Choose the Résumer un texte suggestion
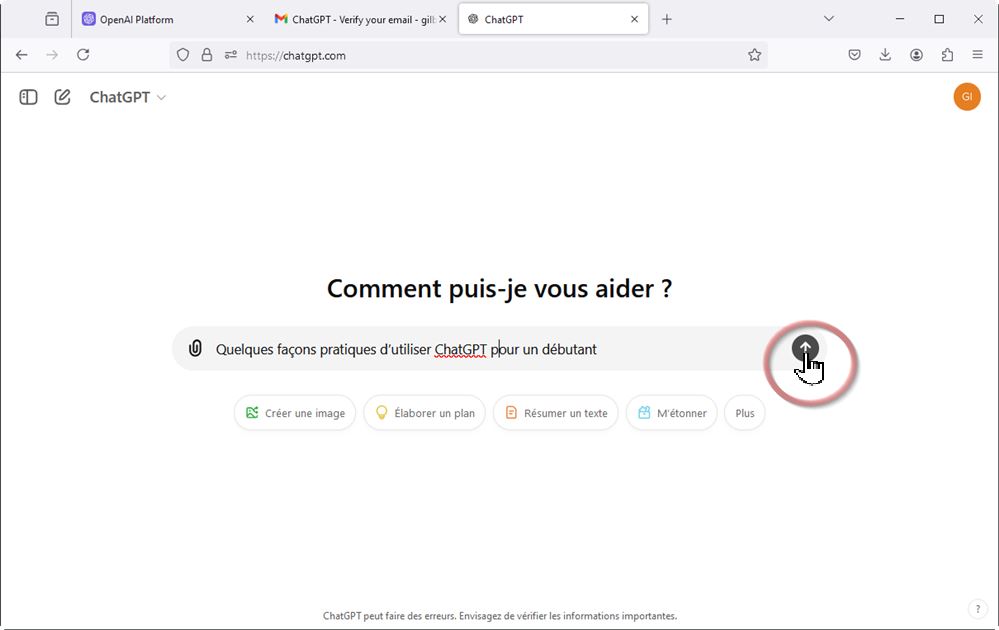The image size is (999, 630). (556, 413)
